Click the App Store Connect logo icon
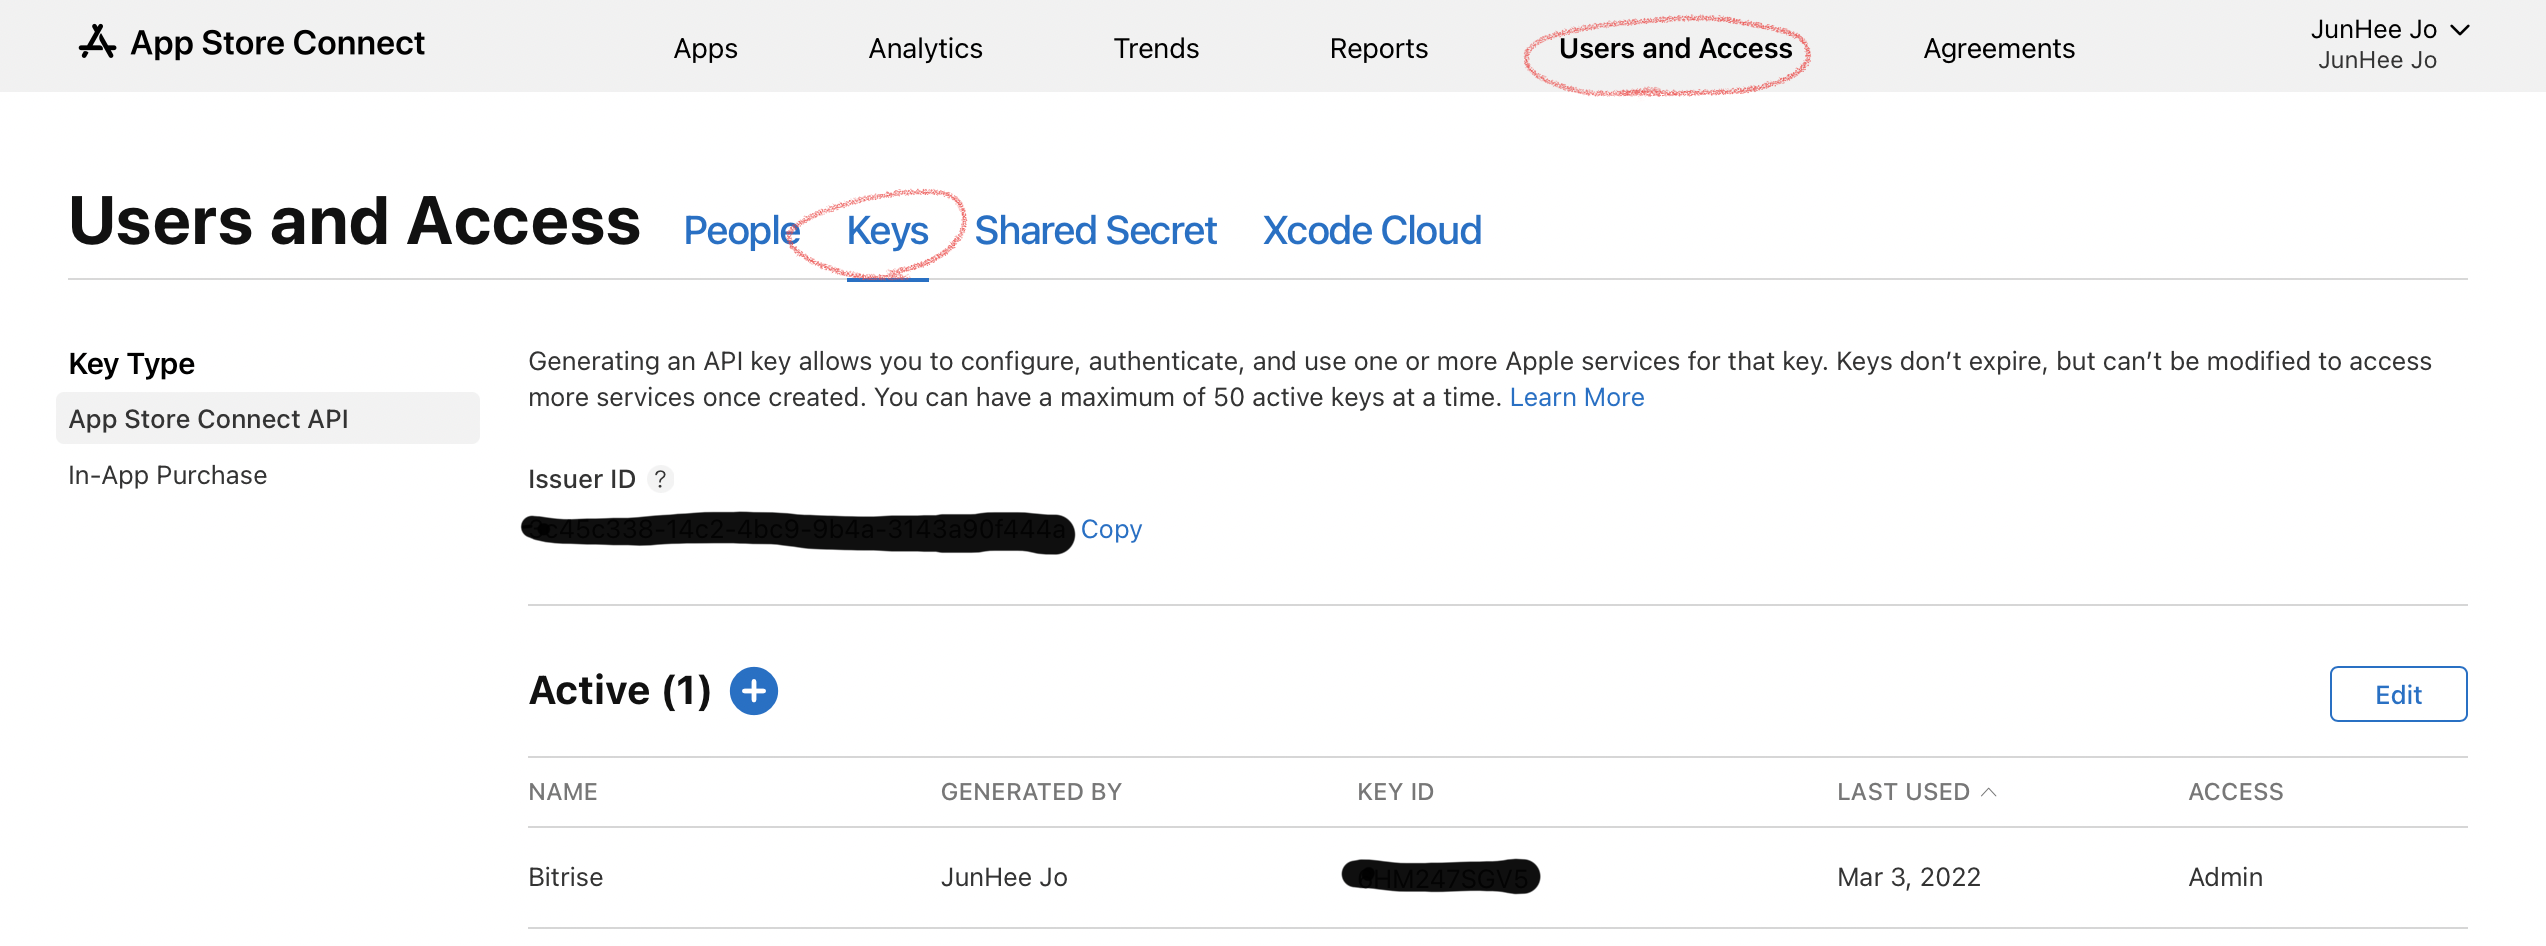 (x=97, y=42)
